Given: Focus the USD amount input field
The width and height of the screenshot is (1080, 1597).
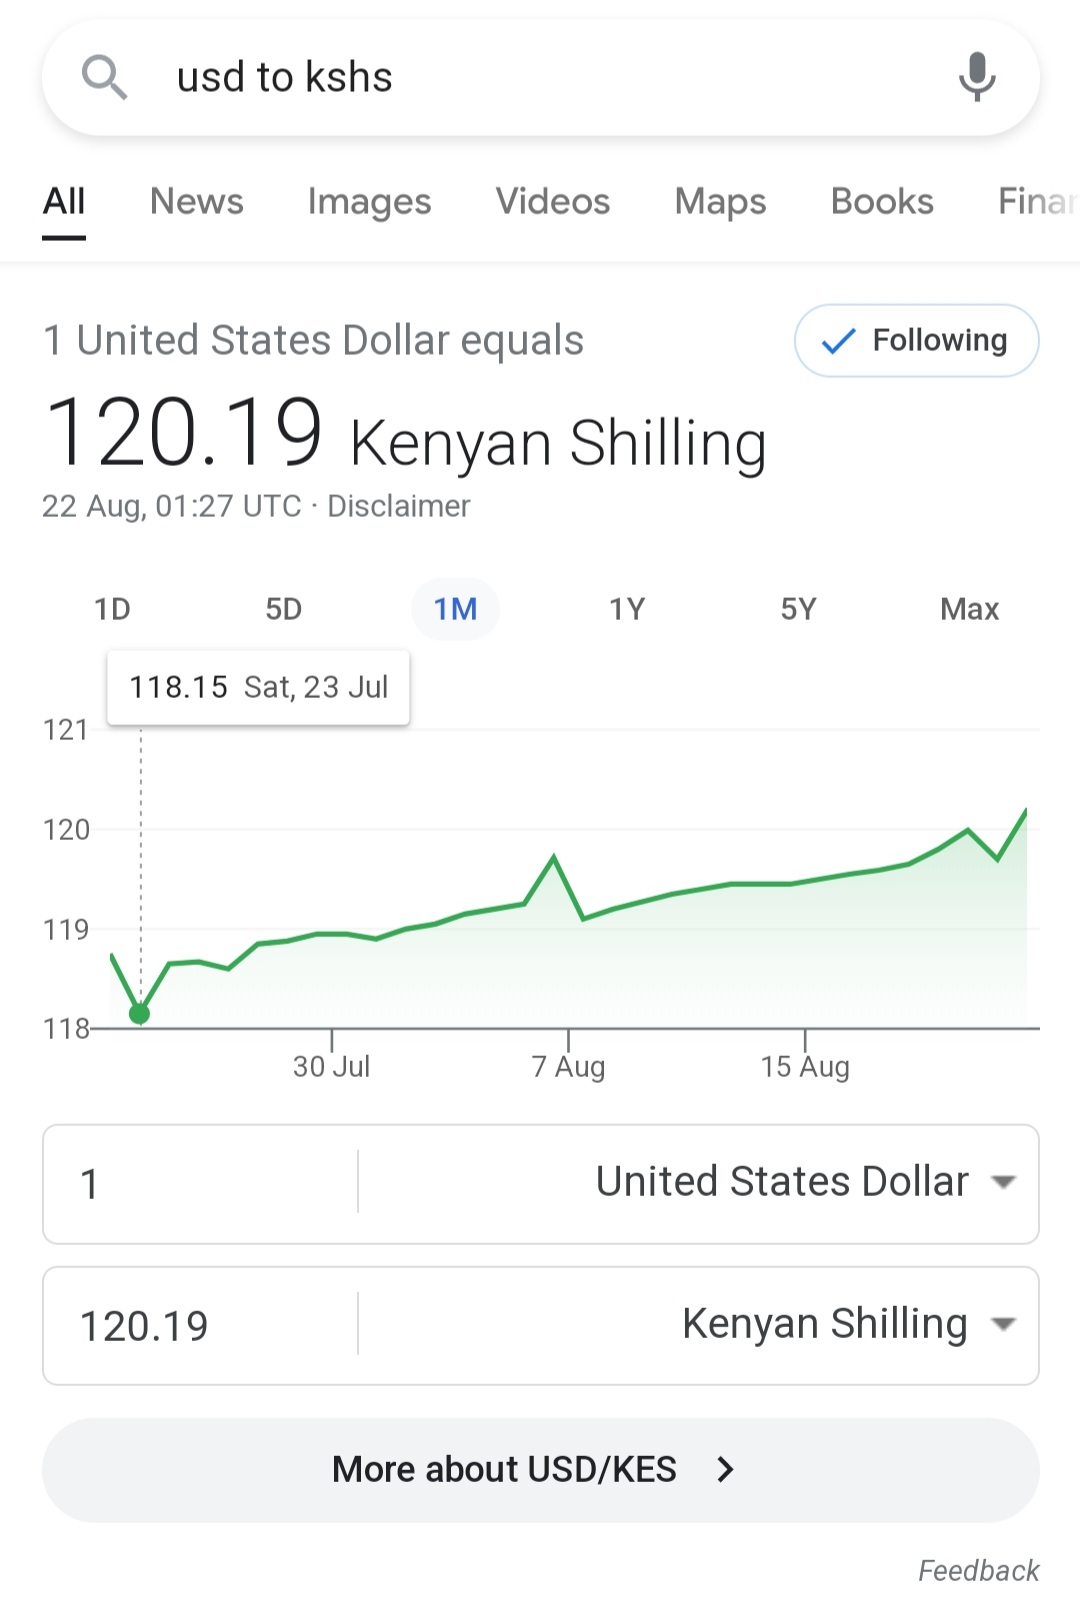Looking at the screenshot, I should 200,1184.
